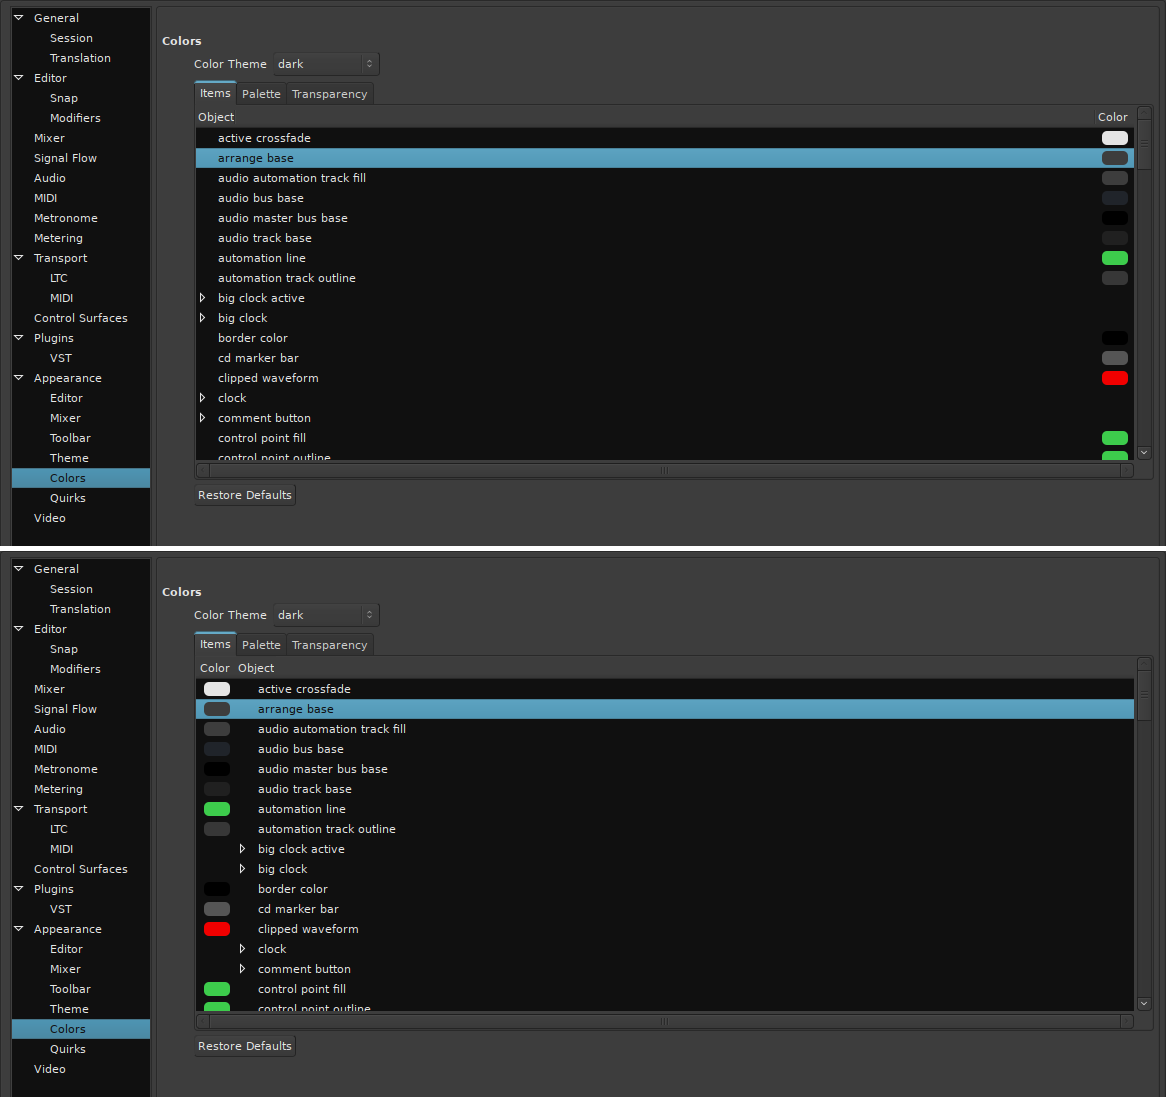Switch to the Palette tab in upper panel

(x=261, y=94)
